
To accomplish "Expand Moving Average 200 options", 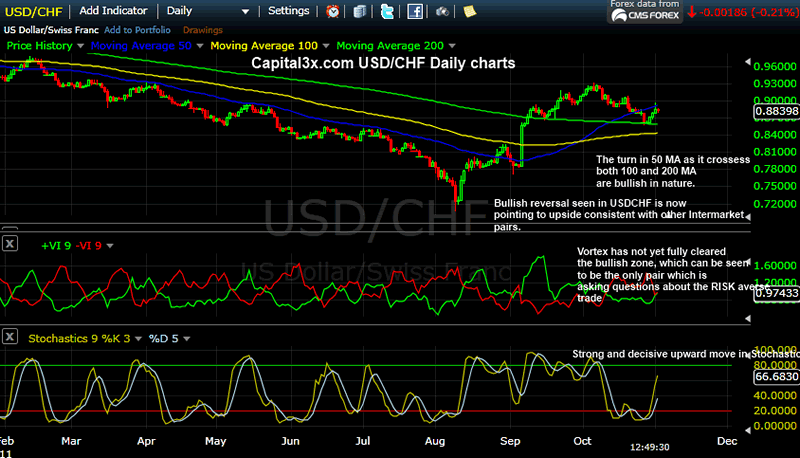I will point(452,46).
